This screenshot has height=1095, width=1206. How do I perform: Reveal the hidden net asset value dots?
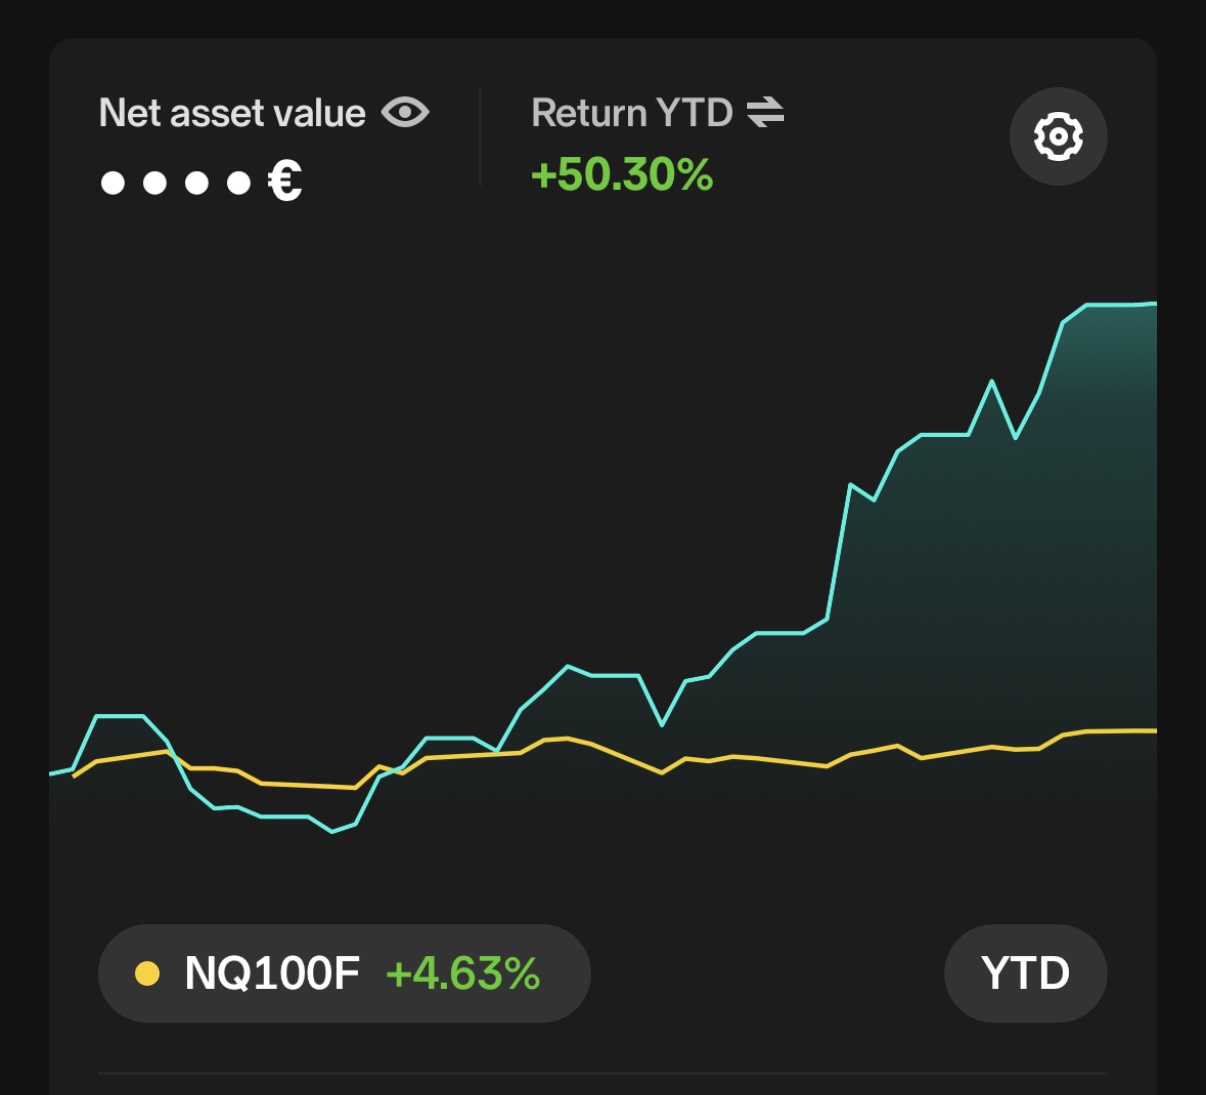tap(175, 183)
